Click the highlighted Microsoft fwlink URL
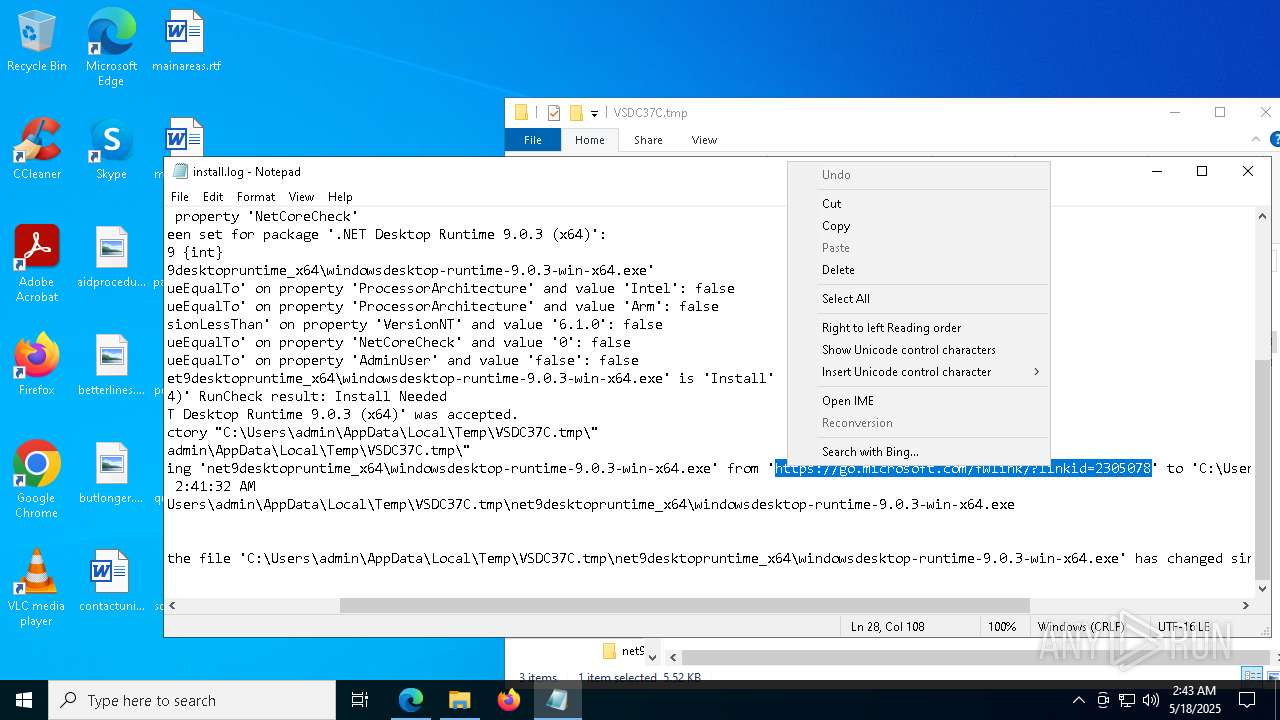1280x720 pixels. [x=963, y=468]
